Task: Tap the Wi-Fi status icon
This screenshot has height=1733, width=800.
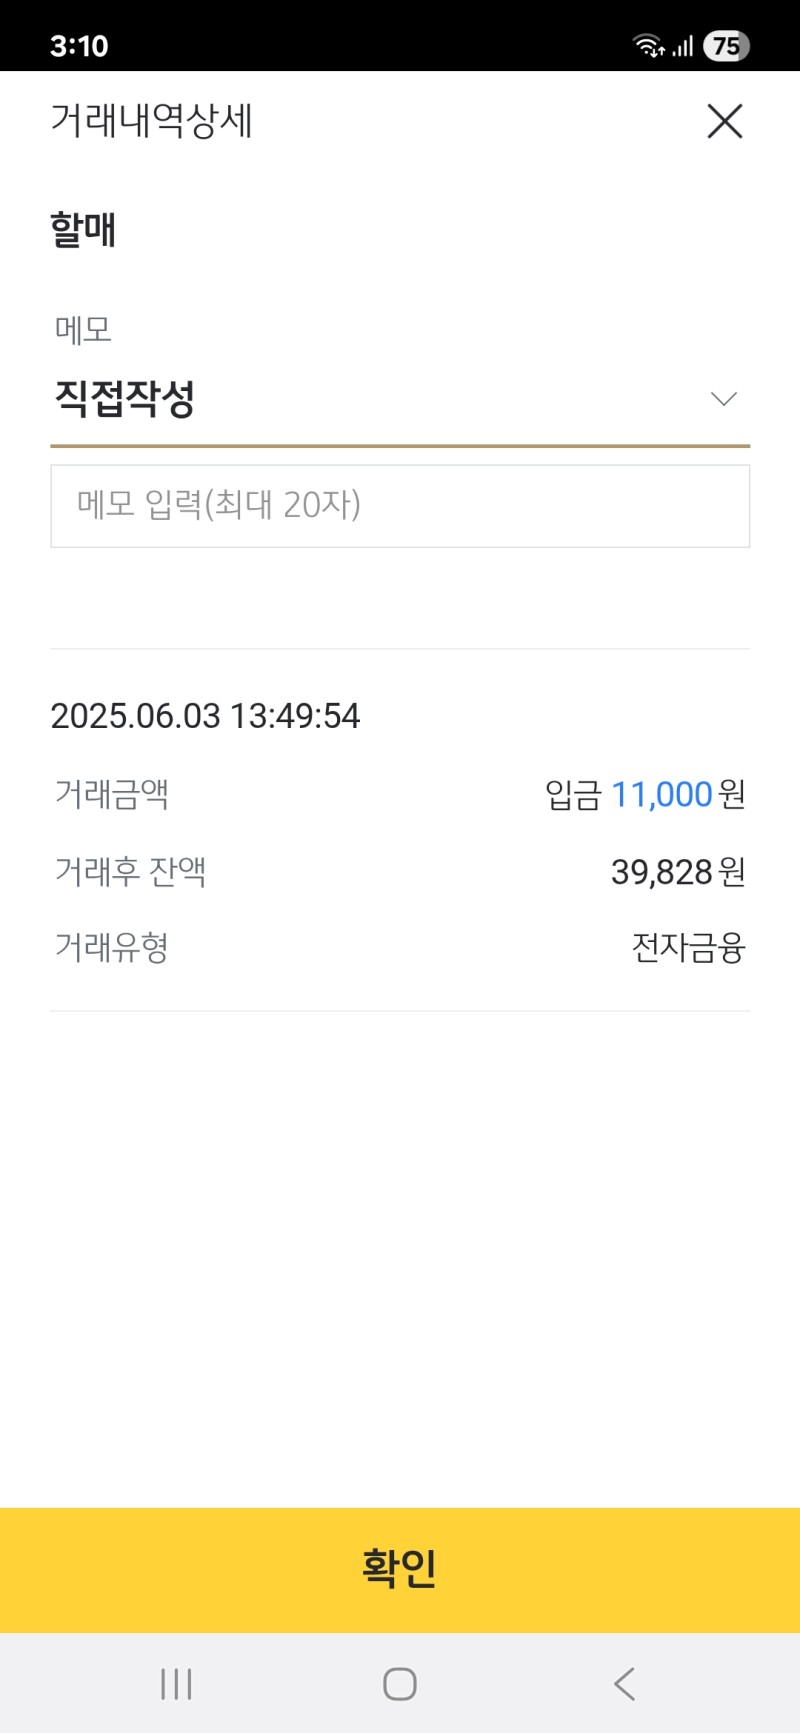Action: pos(648,46)
